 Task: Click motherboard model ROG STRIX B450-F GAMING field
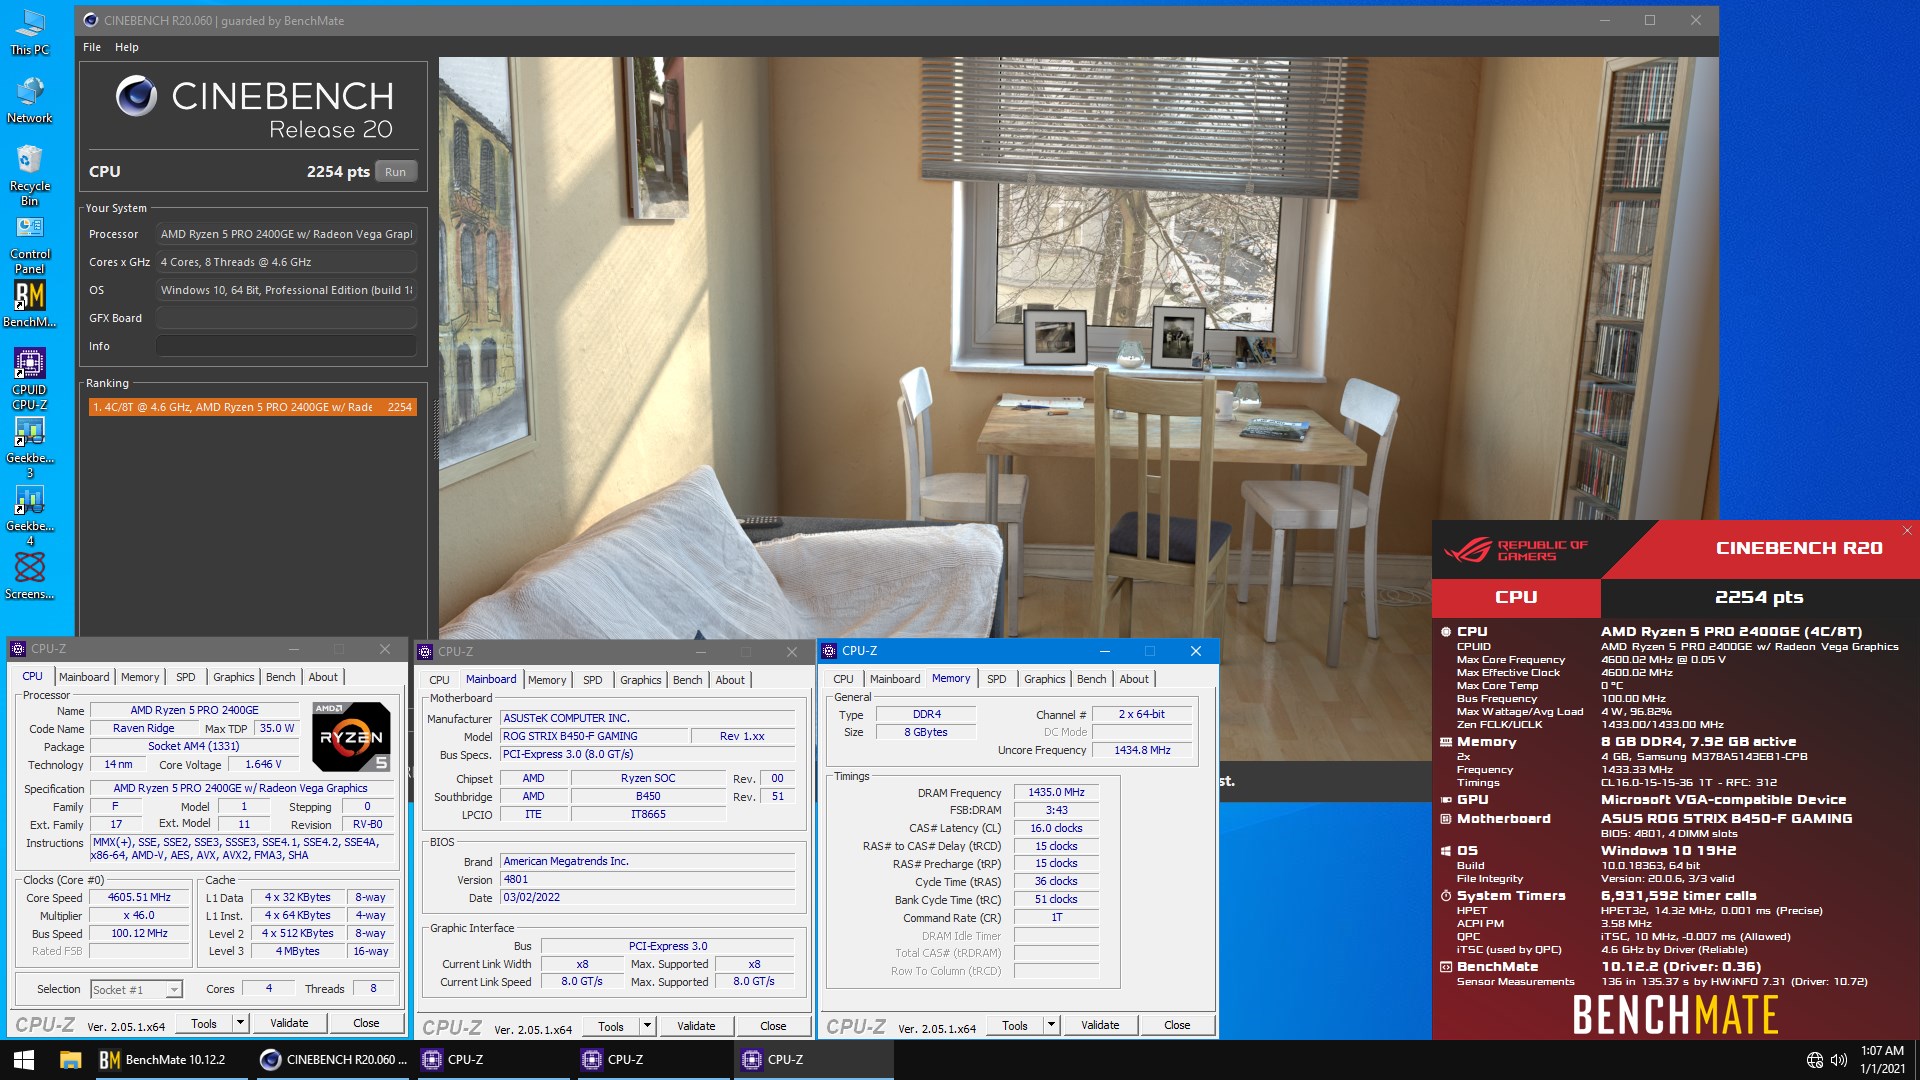pos(594,736)
